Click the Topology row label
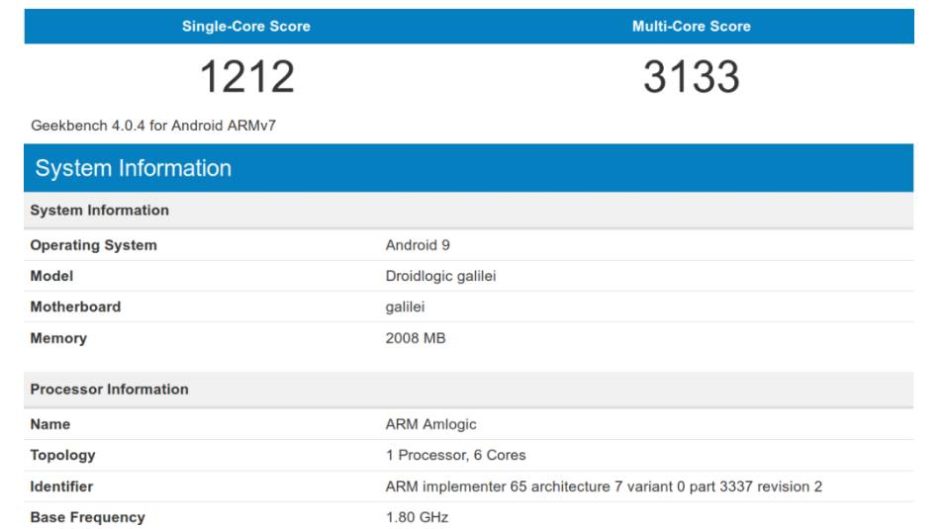 click(62, 455)
